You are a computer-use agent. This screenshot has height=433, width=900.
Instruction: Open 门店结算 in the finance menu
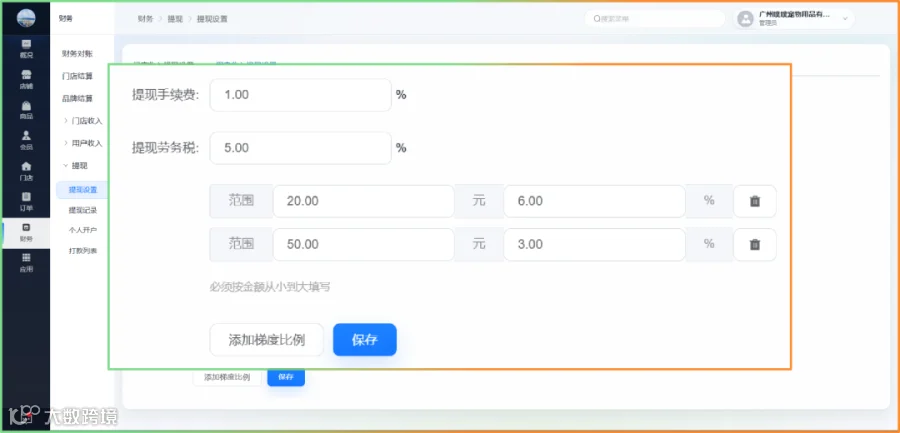[77, 76]
